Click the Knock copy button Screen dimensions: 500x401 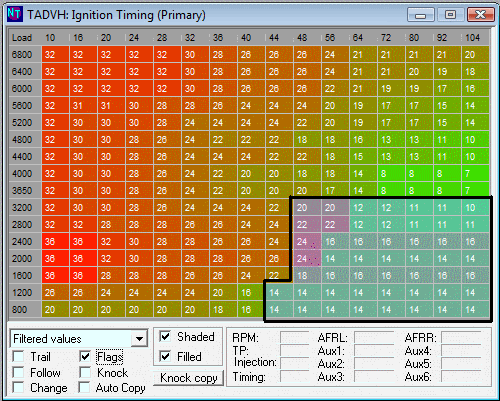(188, 378)
